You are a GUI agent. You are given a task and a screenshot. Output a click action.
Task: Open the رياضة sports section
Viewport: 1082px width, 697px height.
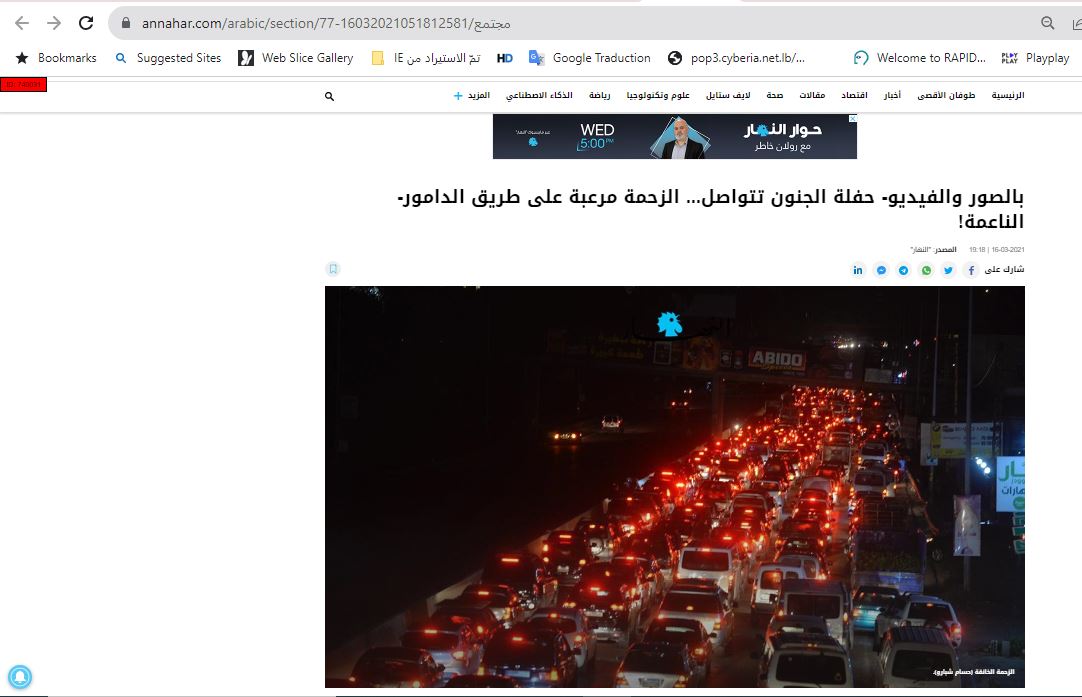click(600, 95)
